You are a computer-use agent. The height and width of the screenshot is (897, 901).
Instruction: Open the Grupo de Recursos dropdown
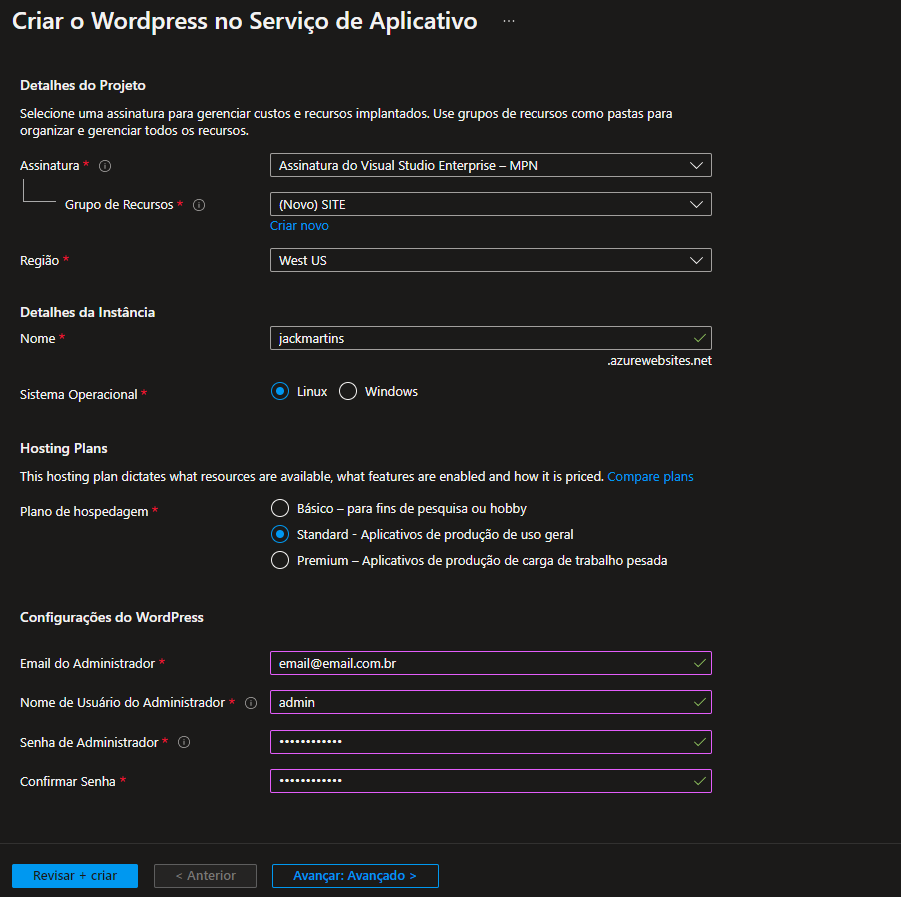[x=491, y=205]
